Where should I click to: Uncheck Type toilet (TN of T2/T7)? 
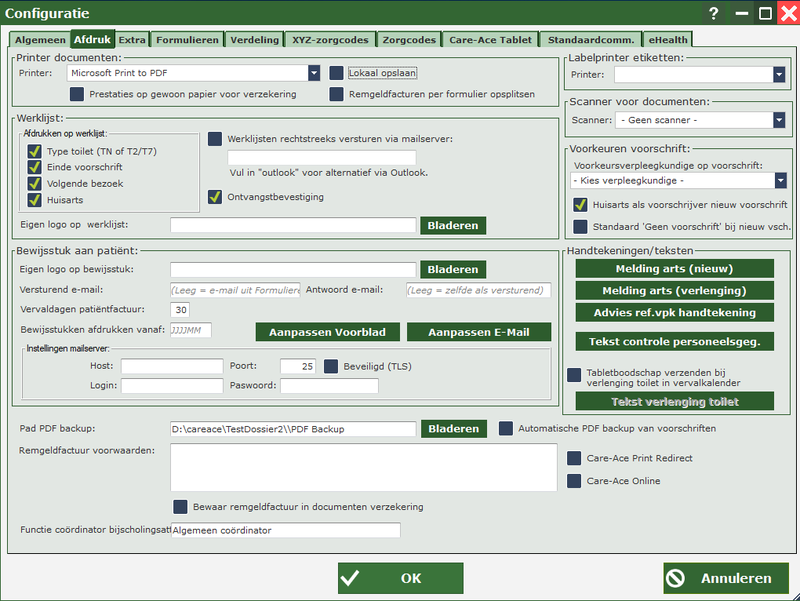click(34, 151)
